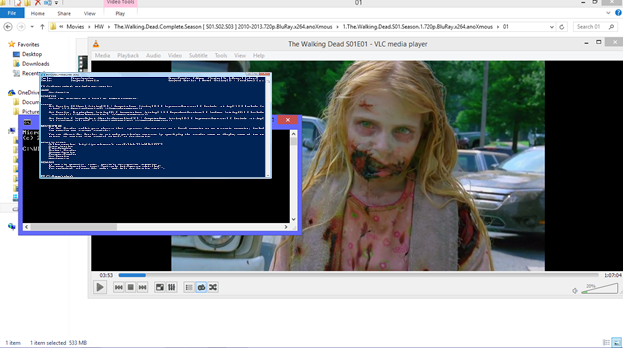Image resolution: width=635 pixels, height=363 pixels.
Task: Select HW in address path
Action: tap(99, 27)
